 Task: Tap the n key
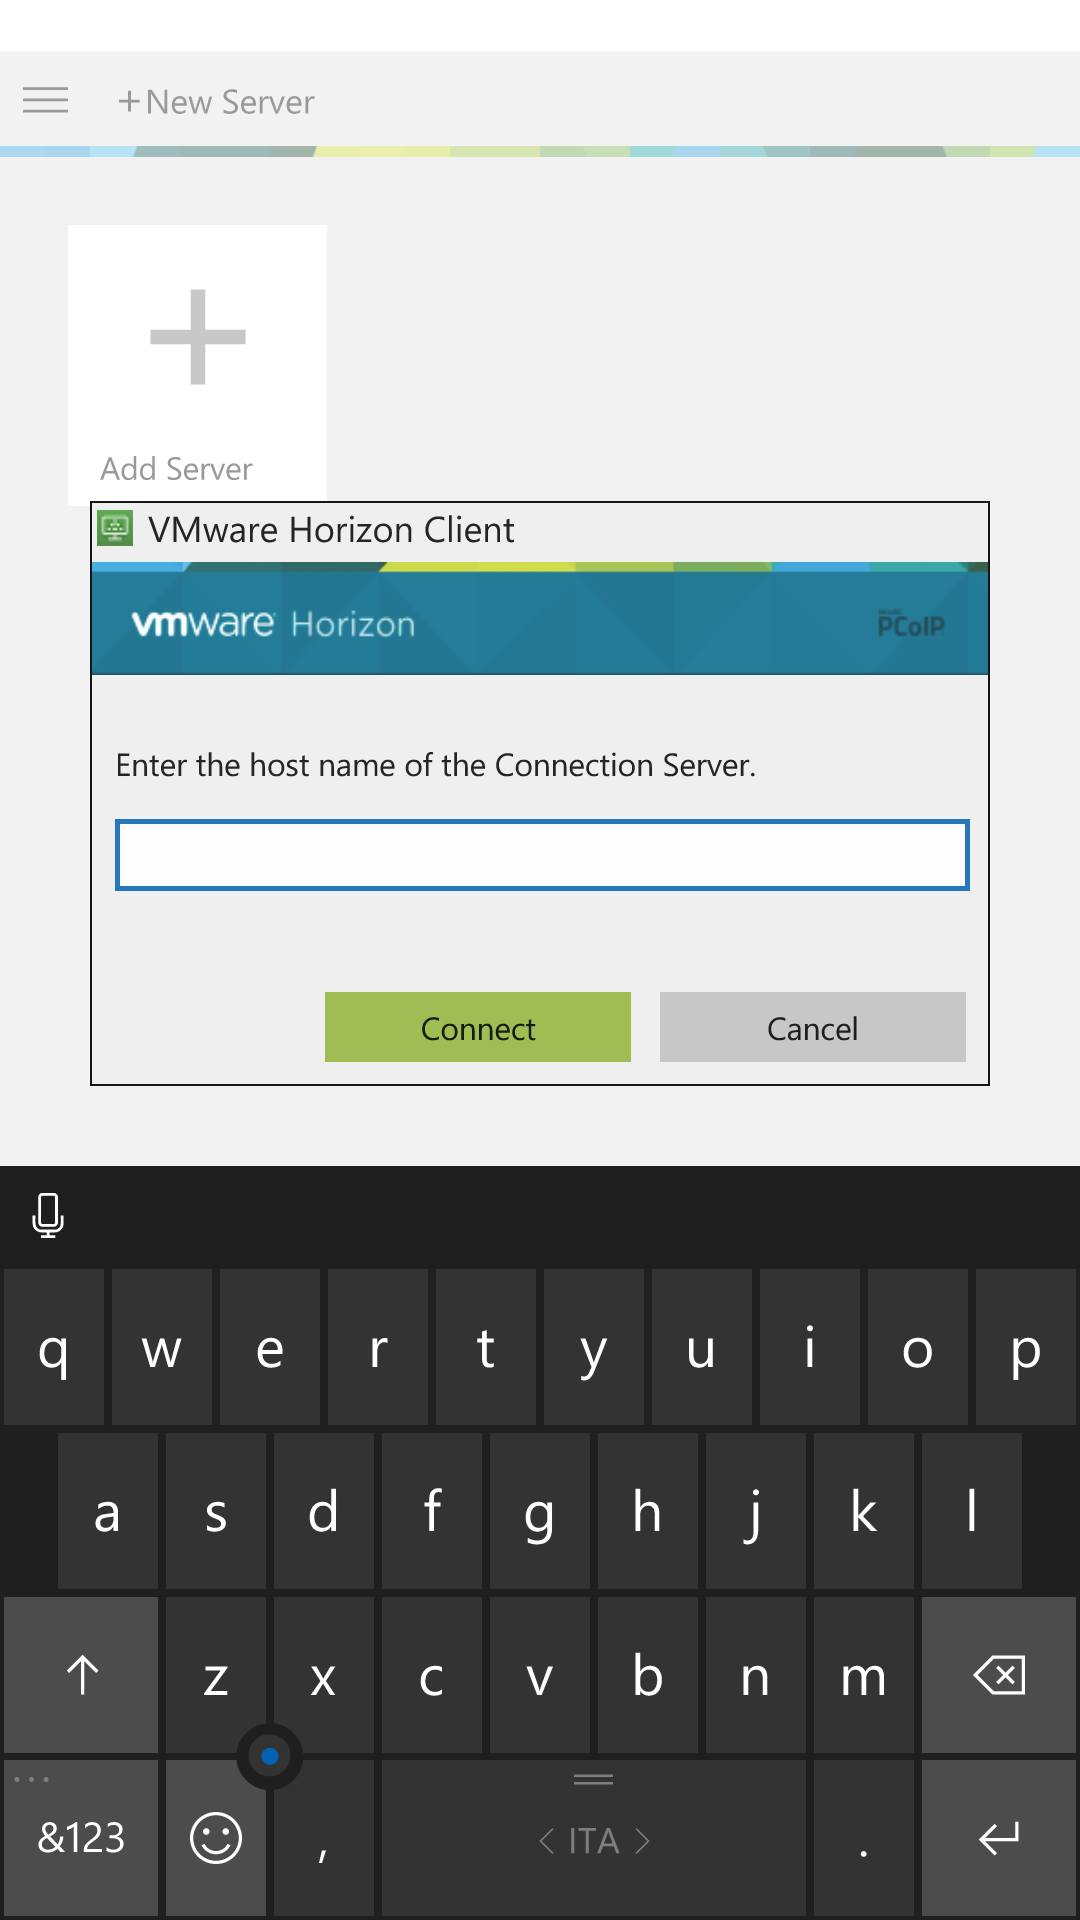(756, 1675)
